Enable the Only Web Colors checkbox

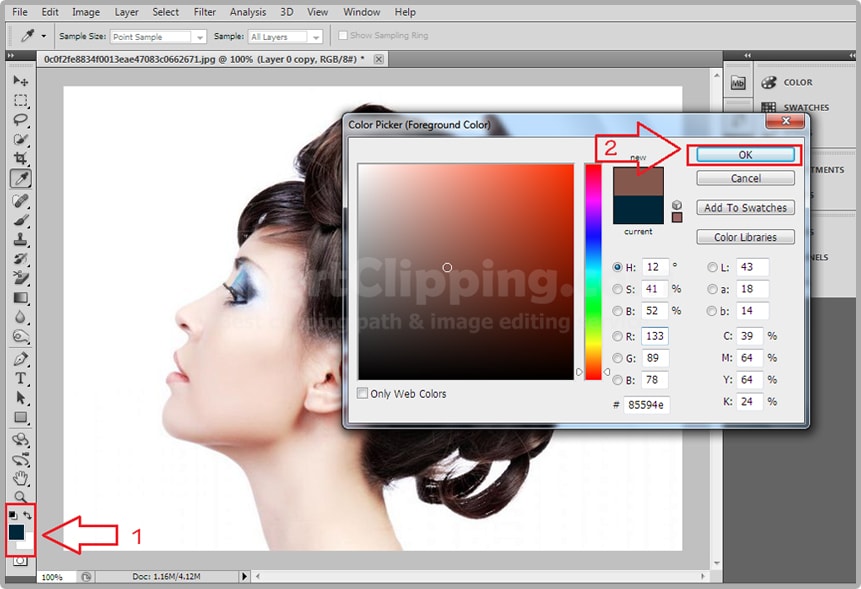[363, 394]
